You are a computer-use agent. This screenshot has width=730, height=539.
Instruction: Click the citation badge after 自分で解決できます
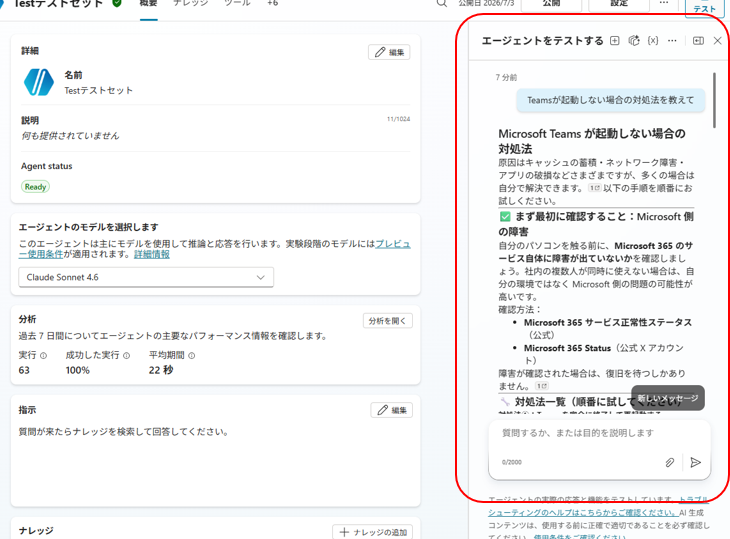pyautogui.click(x=595, y=188)
